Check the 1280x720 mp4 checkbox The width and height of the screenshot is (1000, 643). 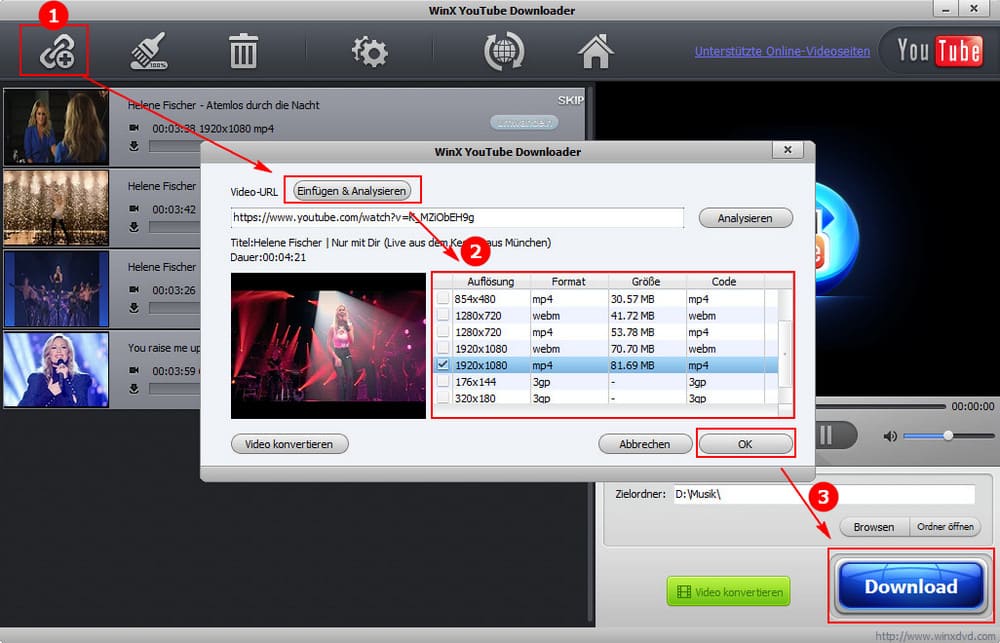pyautogui.click(x=443, y=332)
